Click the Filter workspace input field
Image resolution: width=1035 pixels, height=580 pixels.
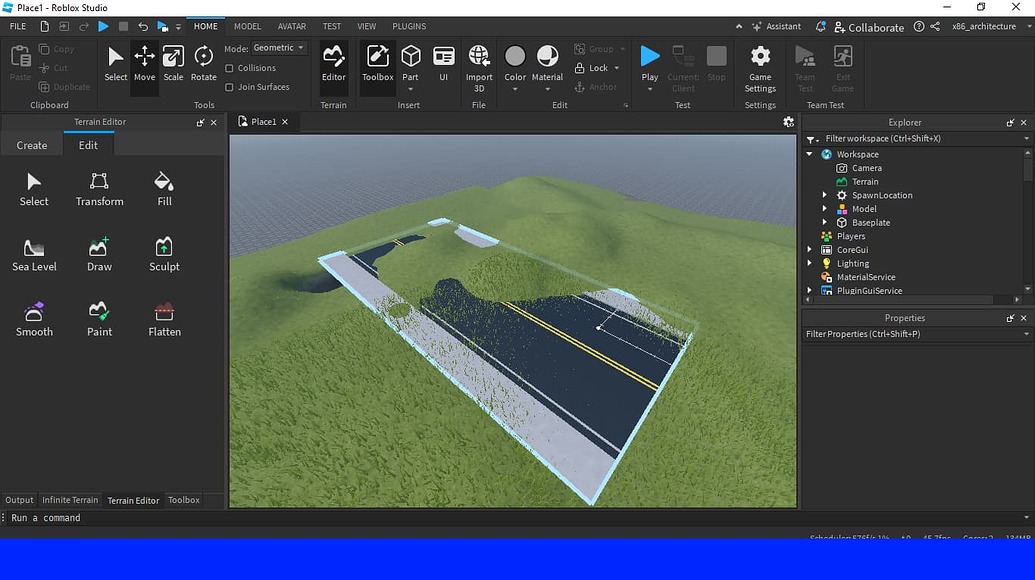(x=918, y=139)
